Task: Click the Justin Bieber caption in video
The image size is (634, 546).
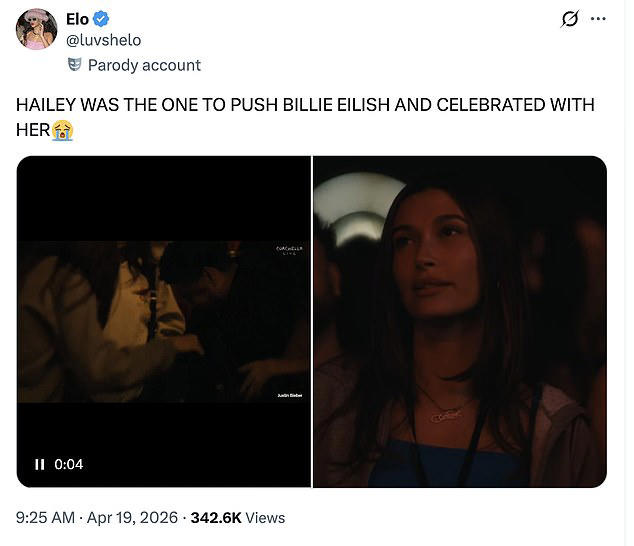Action: pyautogui.click(x=290, y=395)
